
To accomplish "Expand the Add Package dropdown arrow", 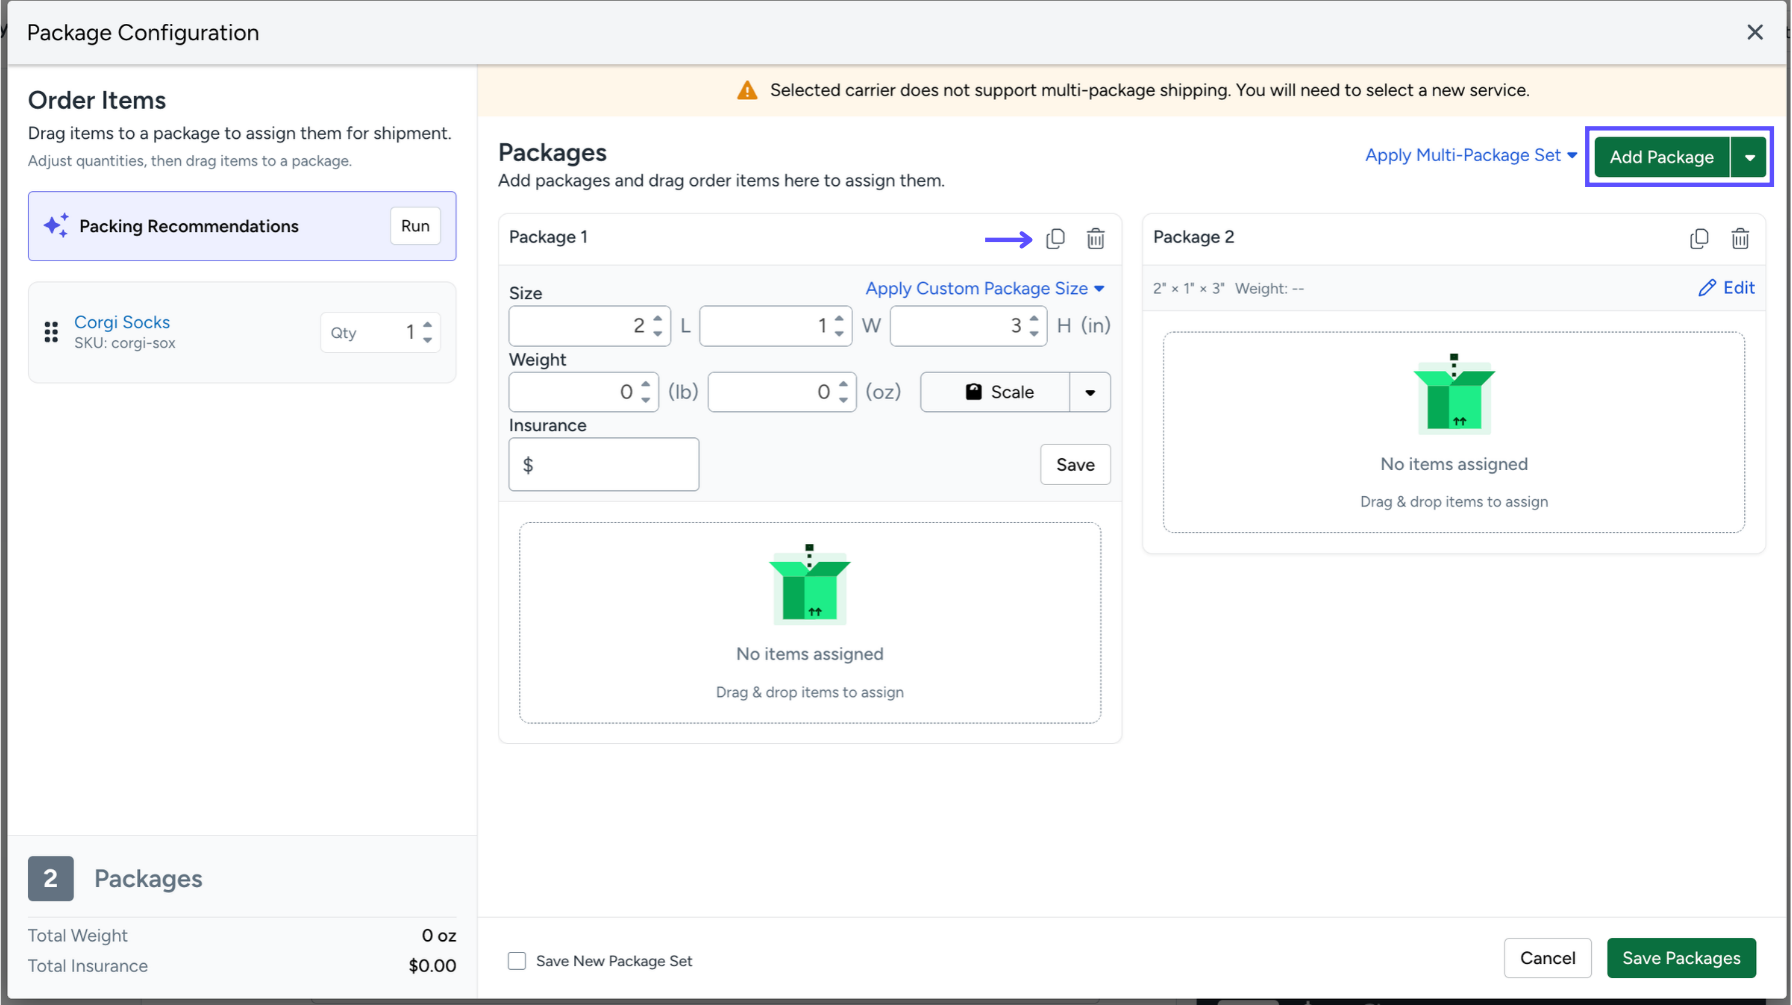I will point(1749,157).
